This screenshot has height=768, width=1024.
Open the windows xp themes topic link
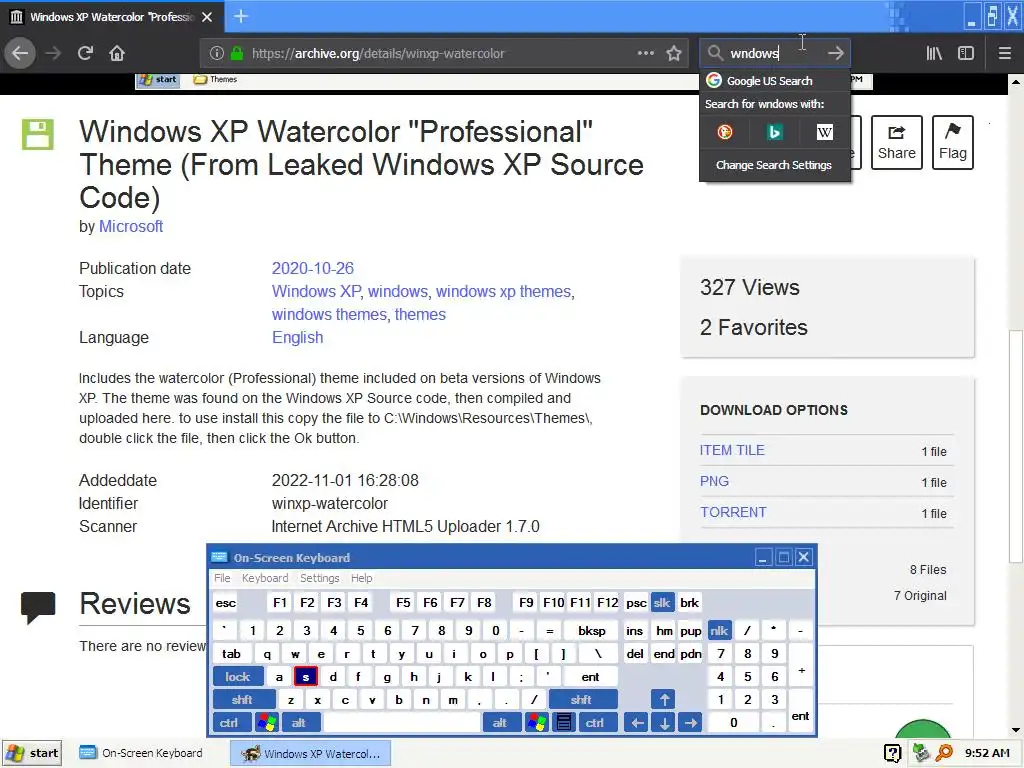click(504, 291)
